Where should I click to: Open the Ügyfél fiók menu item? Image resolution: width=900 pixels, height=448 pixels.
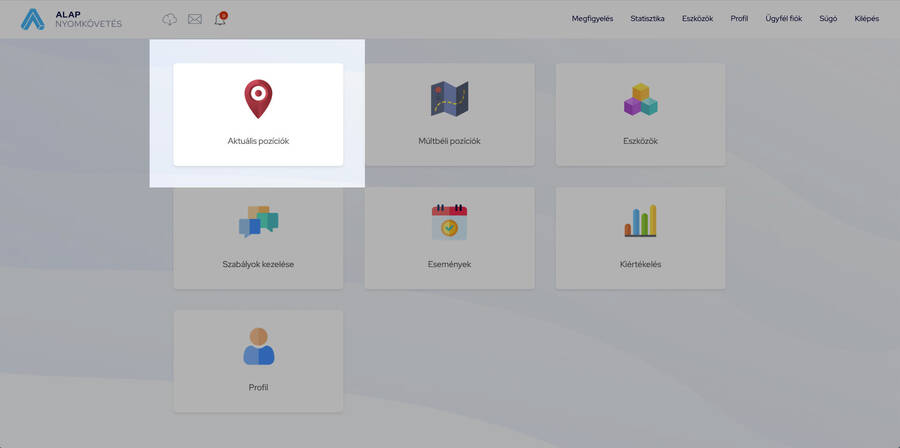783,19
